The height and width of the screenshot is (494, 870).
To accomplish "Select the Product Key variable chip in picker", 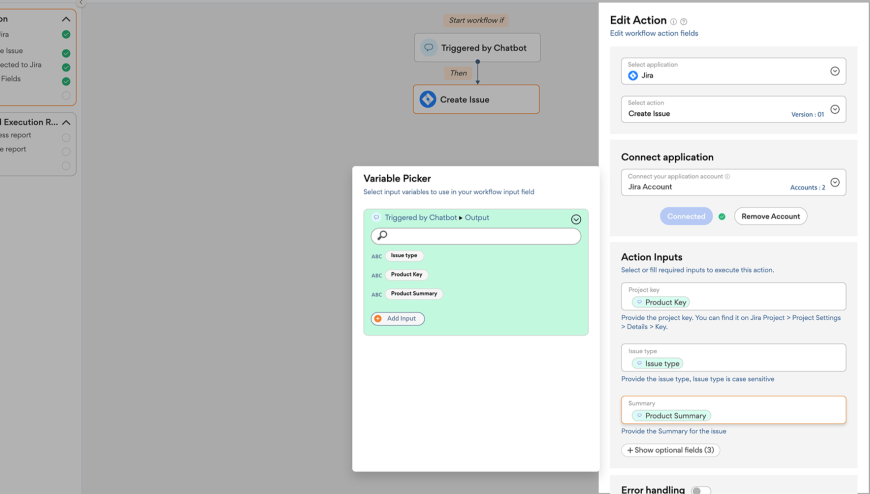I will click(407, 275).
